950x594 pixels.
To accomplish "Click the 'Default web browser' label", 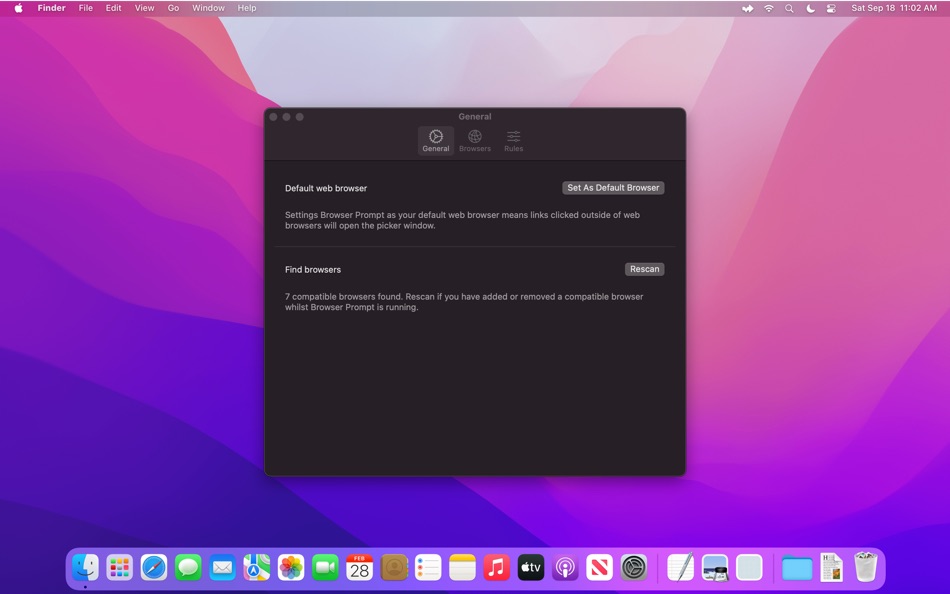I will pyautogui.click(x=326, y=189).
